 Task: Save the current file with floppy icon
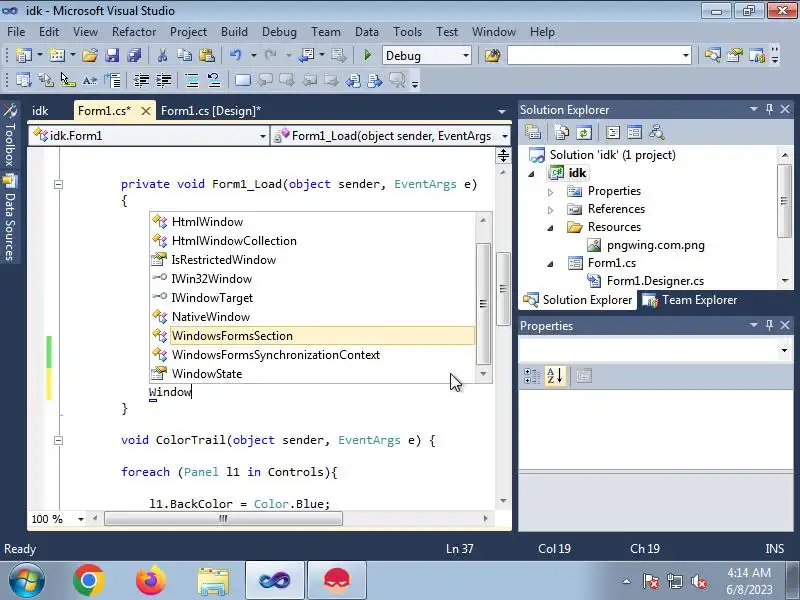[112, 55]
